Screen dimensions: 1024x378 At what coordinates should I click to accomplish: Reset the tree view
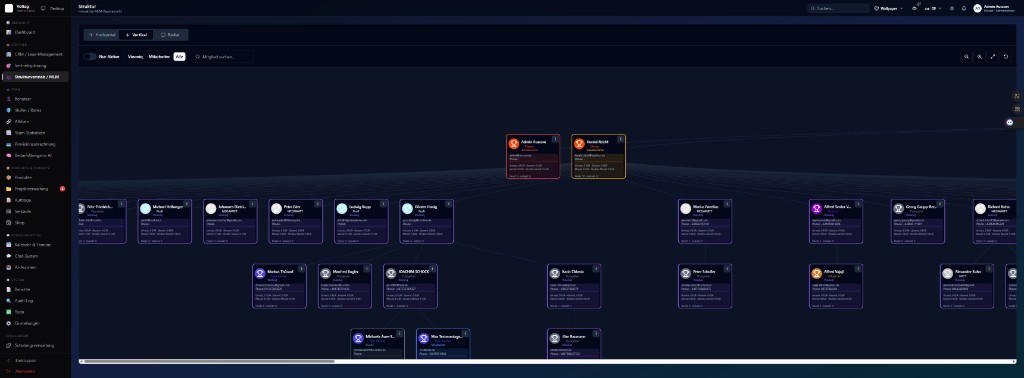pyautogui.click(x=1006, y=57)
